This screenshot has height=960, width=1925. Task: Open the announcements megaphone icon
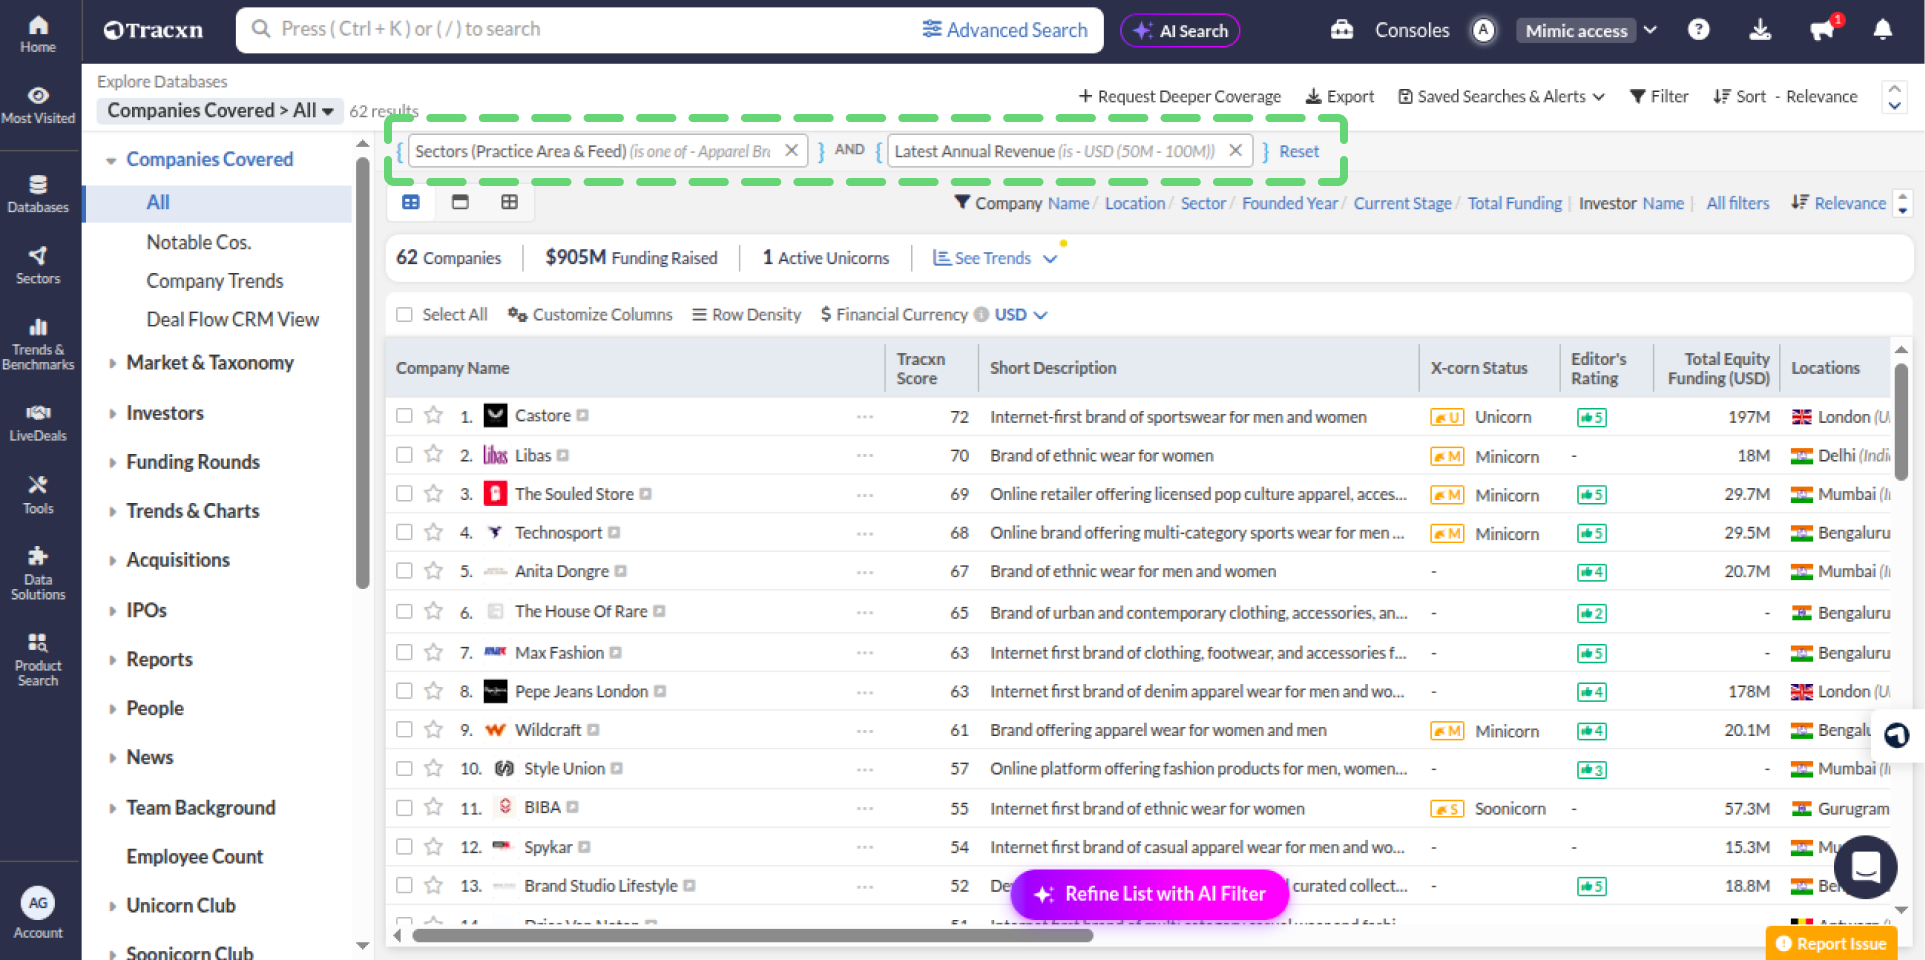pyautogui.click(x=1822, y=30)
